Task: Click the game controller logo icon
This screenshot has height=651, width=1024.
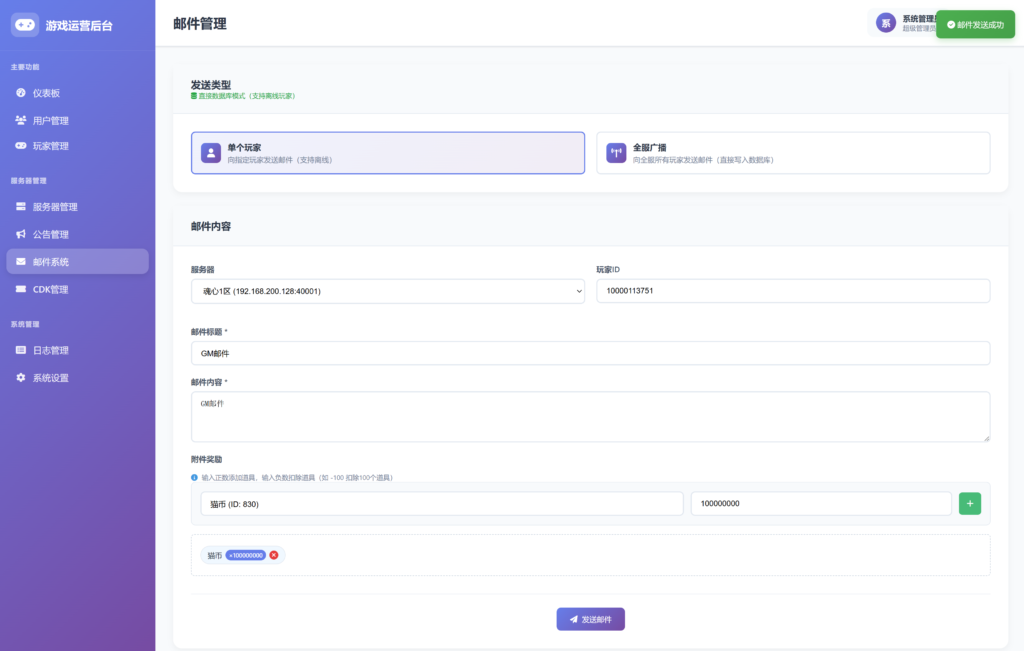Action: point(25,24)
